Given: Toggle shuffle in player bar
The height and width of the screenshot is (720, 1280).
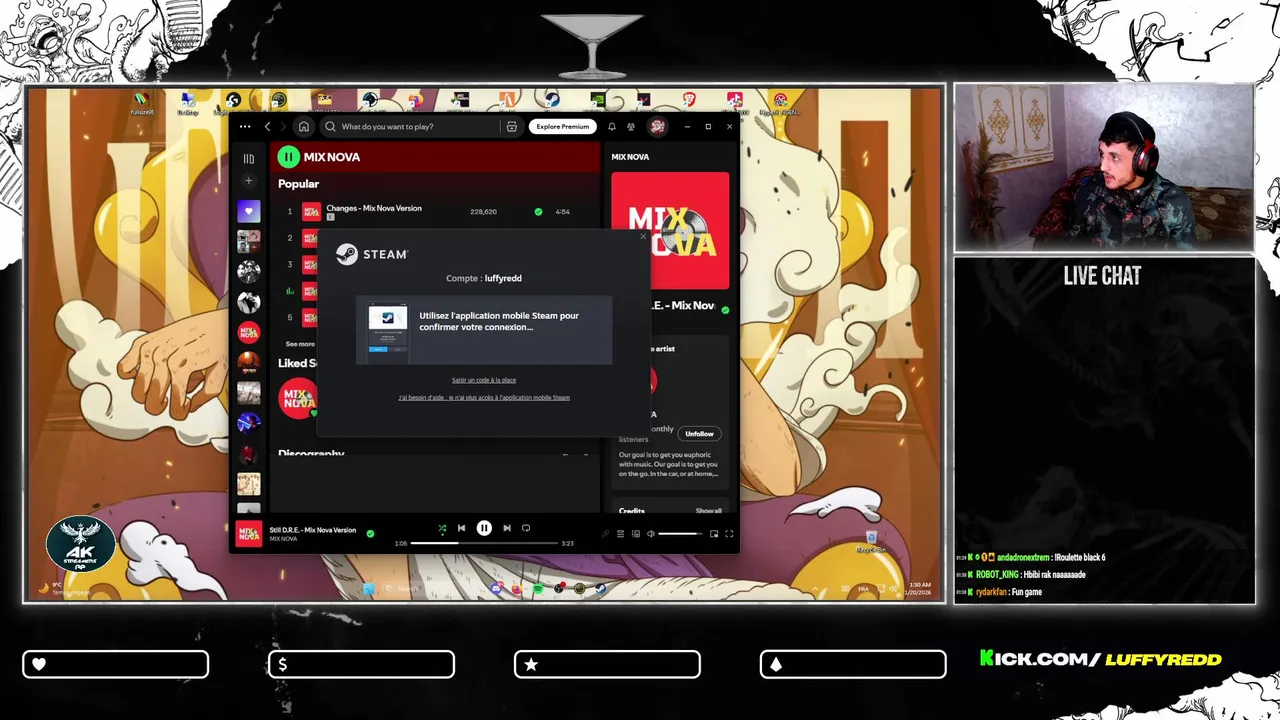Looking at the screenshot, I should point(442,528).
